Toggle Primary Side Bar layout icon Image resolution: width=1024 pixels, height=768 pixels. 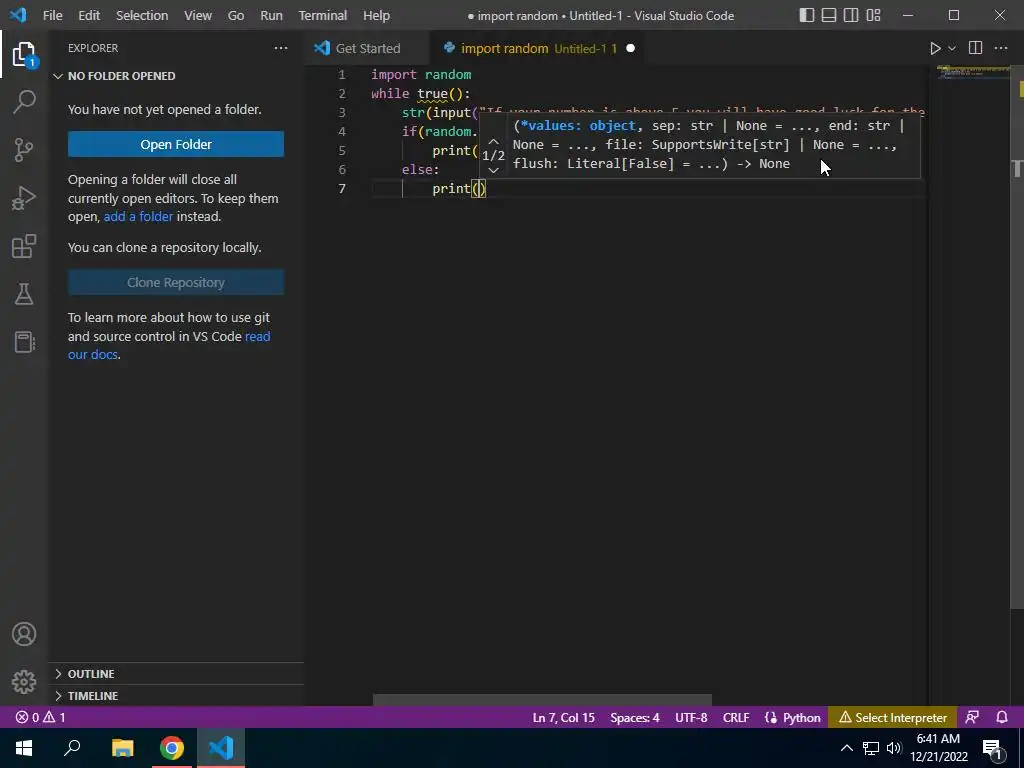coord(807,15)
